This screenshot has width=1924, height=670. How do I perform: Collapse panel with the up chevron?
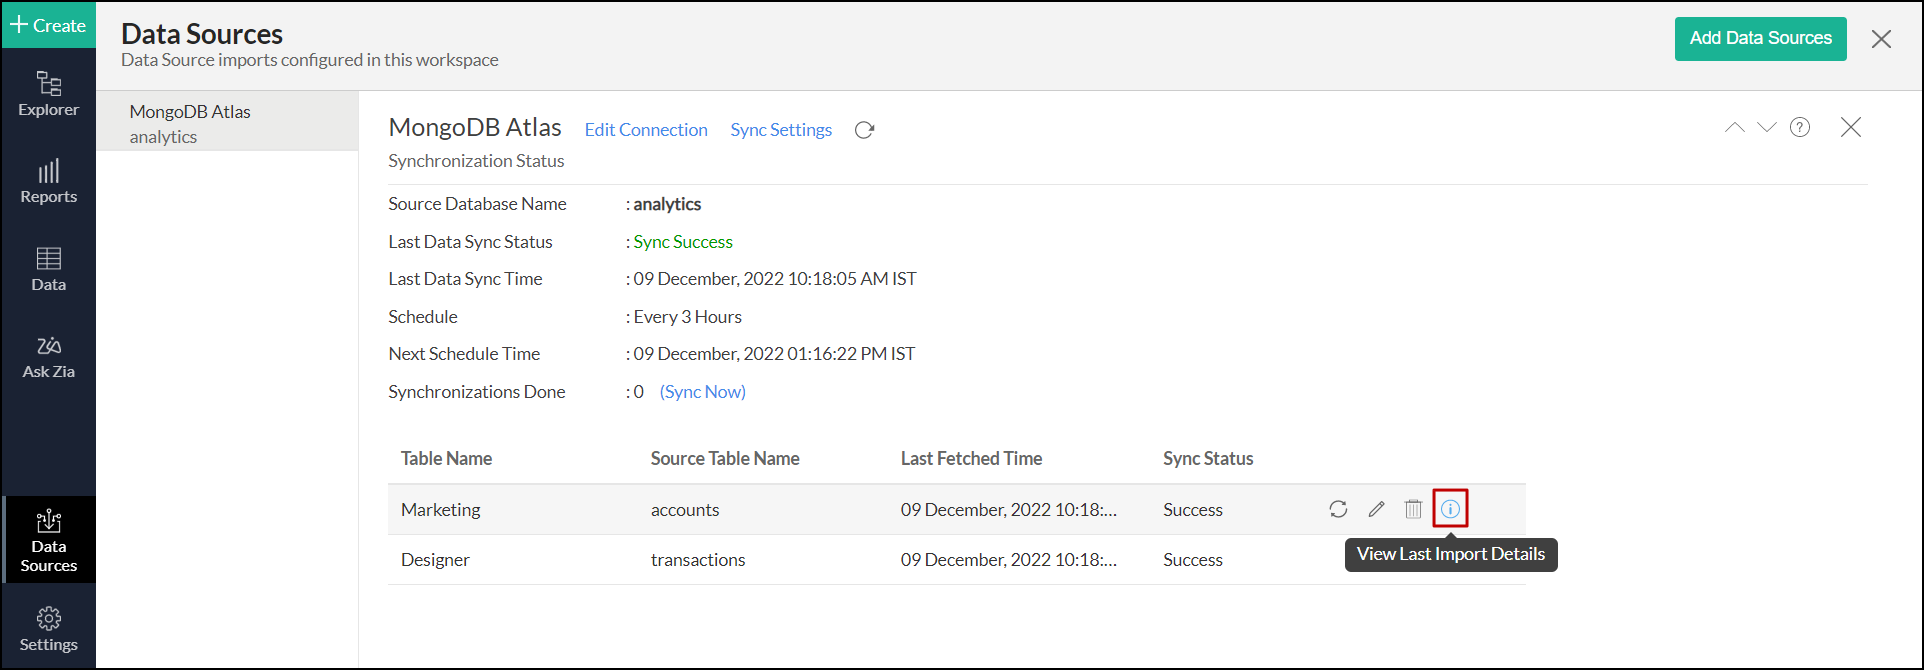pyautogui.click(x=1734, y=127)
